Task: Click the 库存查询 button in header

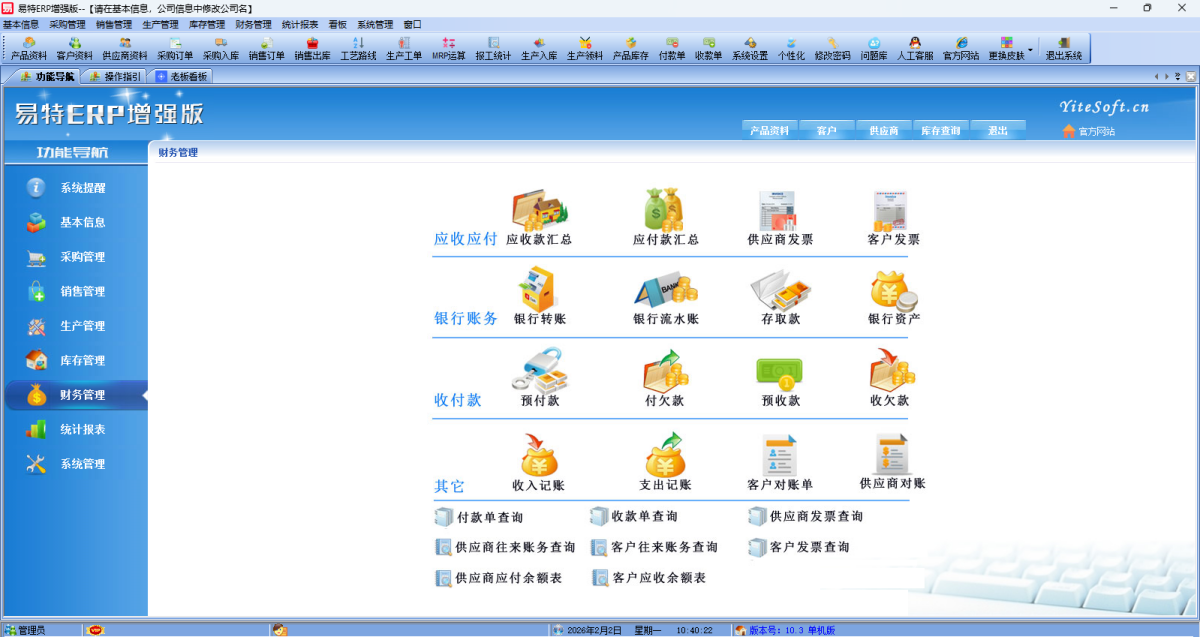Action: (x=940, y=131)
